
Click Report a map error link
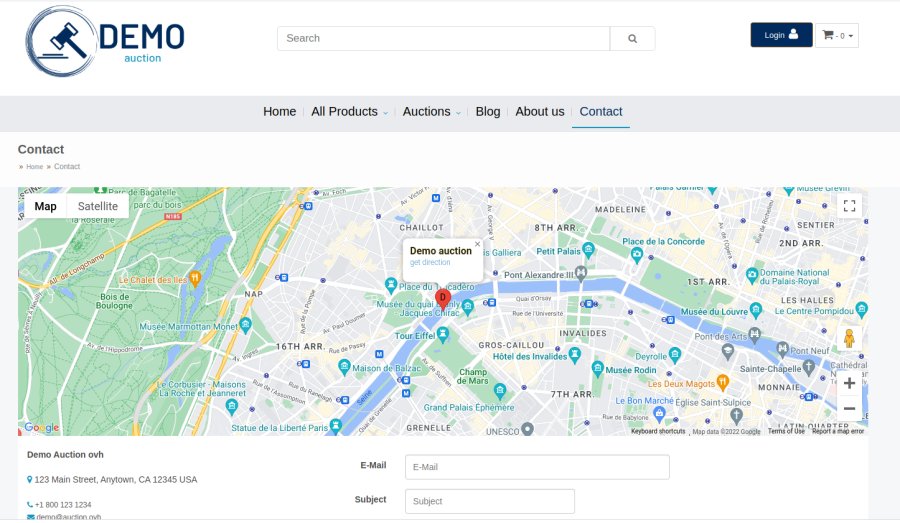coord(838,431)
